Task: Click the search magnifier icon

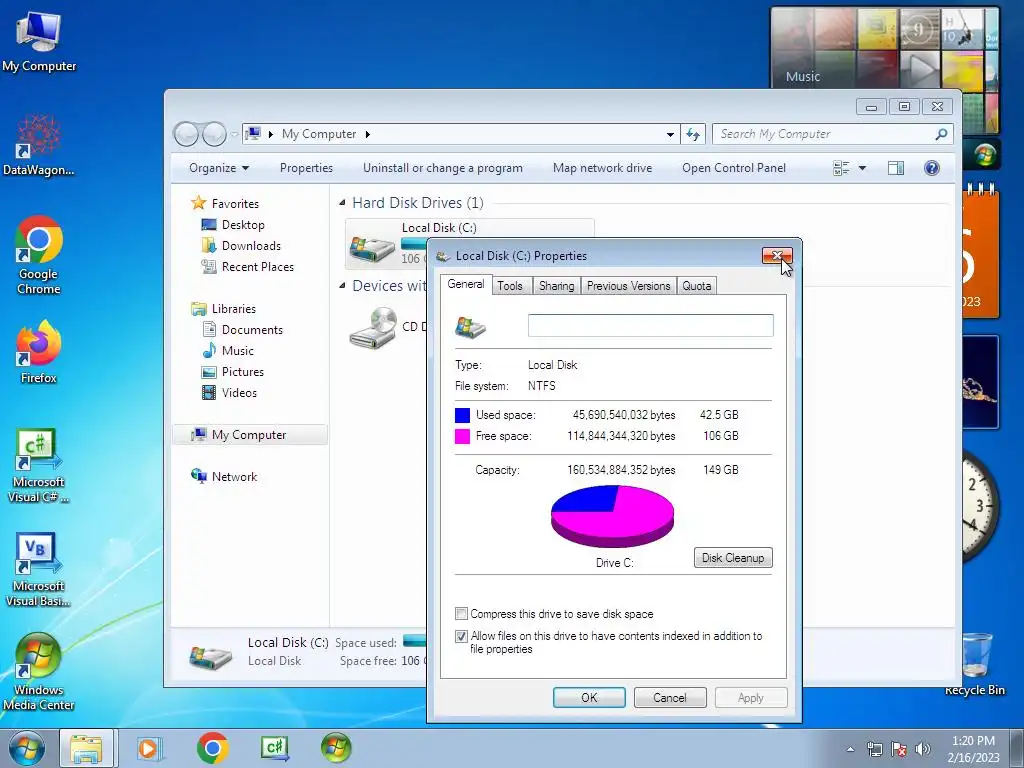Action: 941,134
